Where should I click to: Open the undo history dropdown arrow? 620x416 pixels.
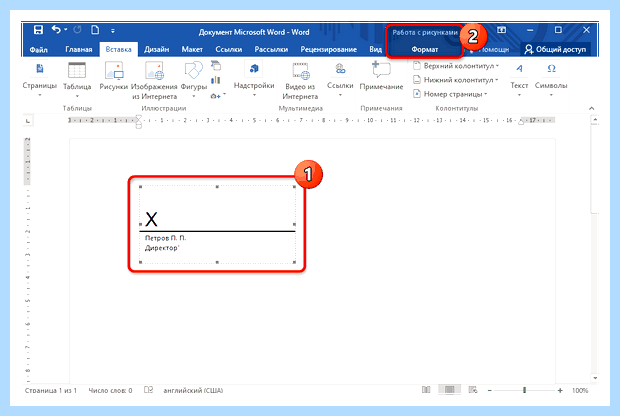[66, 30]
